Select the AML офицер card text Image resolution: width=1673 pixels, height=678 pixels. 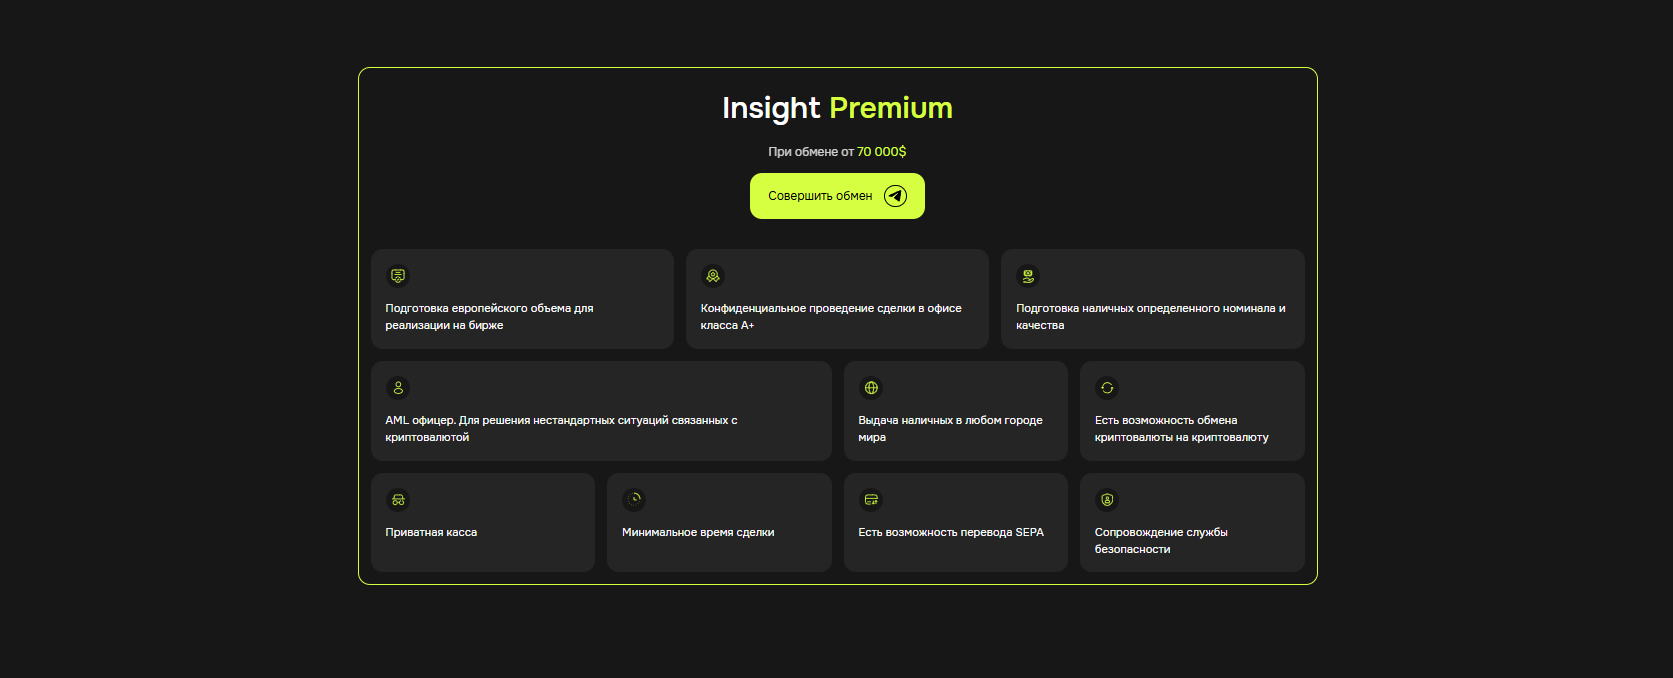[x=561, y=429]
